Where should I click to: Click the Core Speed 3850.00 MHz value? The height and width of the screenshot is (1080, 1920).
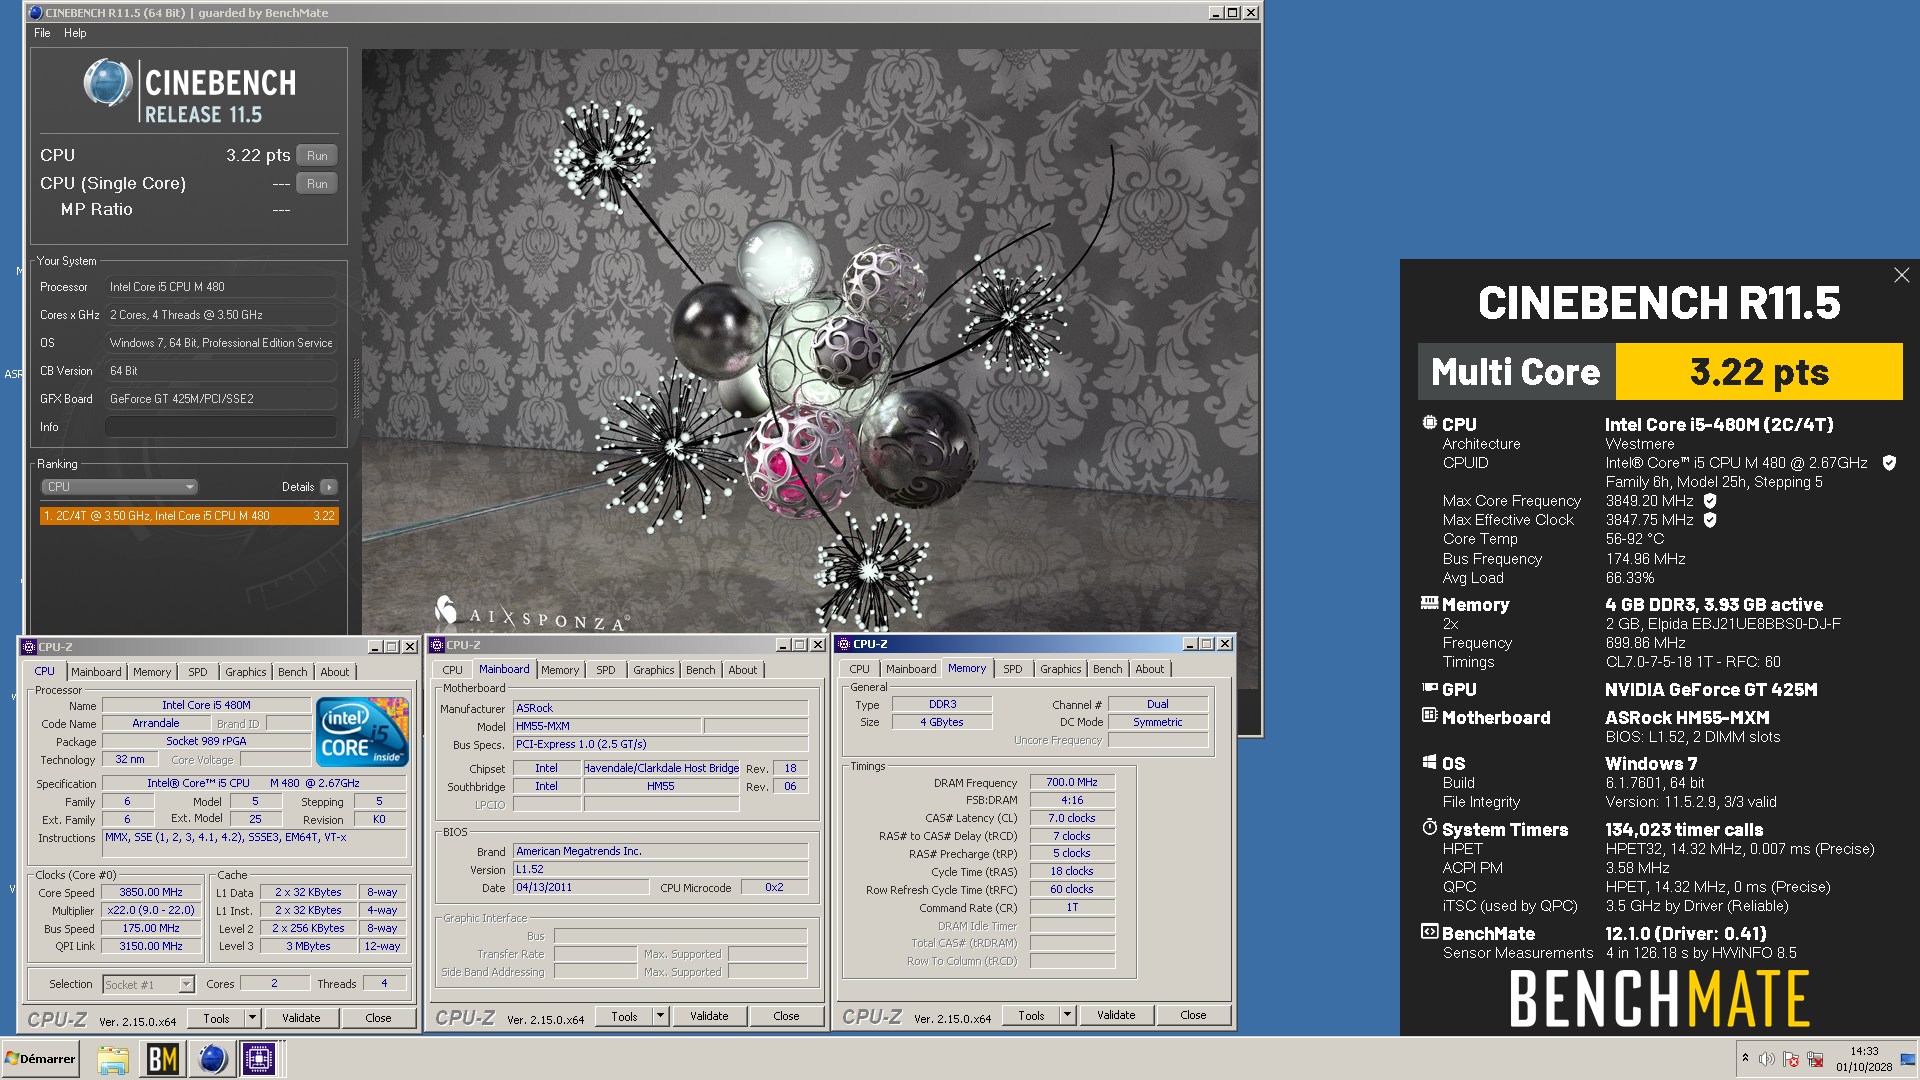(151, 892)
